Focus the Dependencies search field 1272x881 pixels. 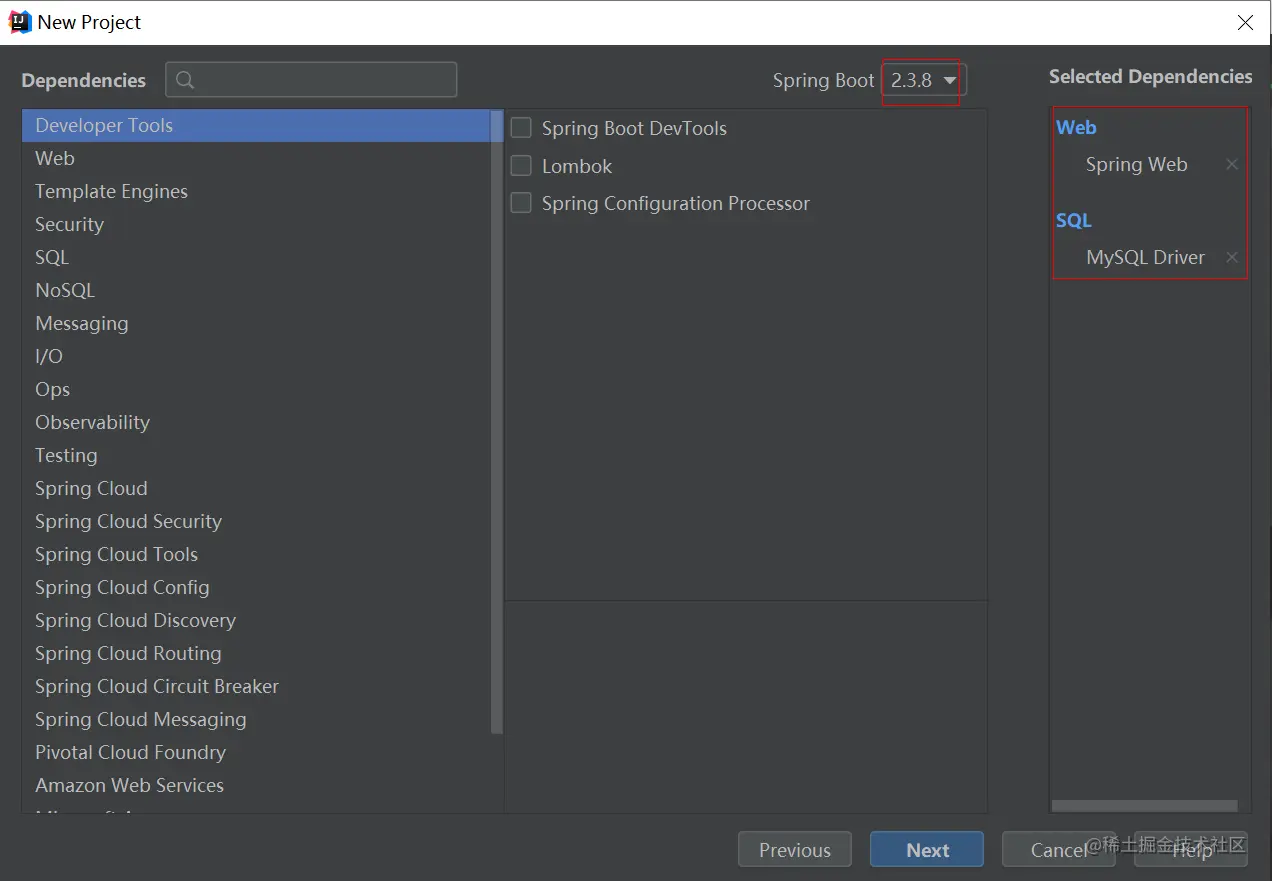311,80
